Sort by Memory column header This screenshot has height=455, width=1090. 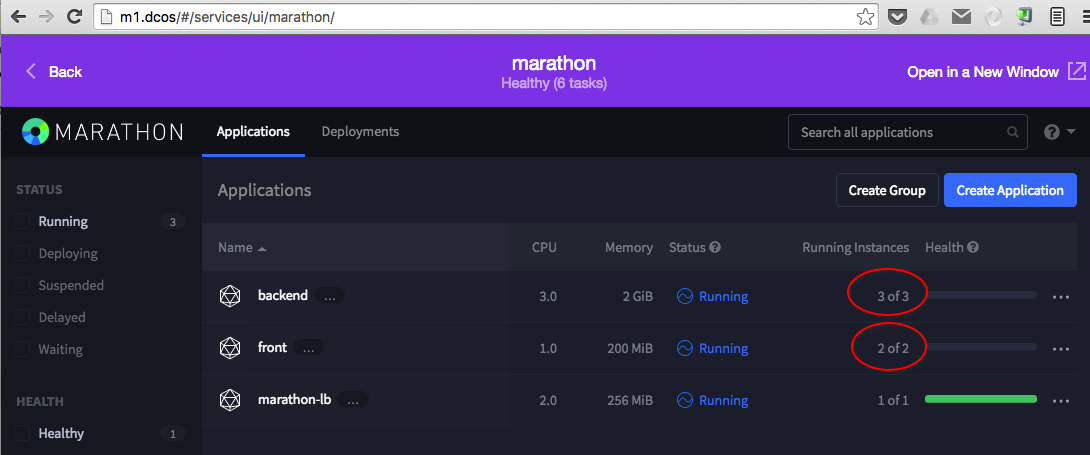(x=629, y=247)
